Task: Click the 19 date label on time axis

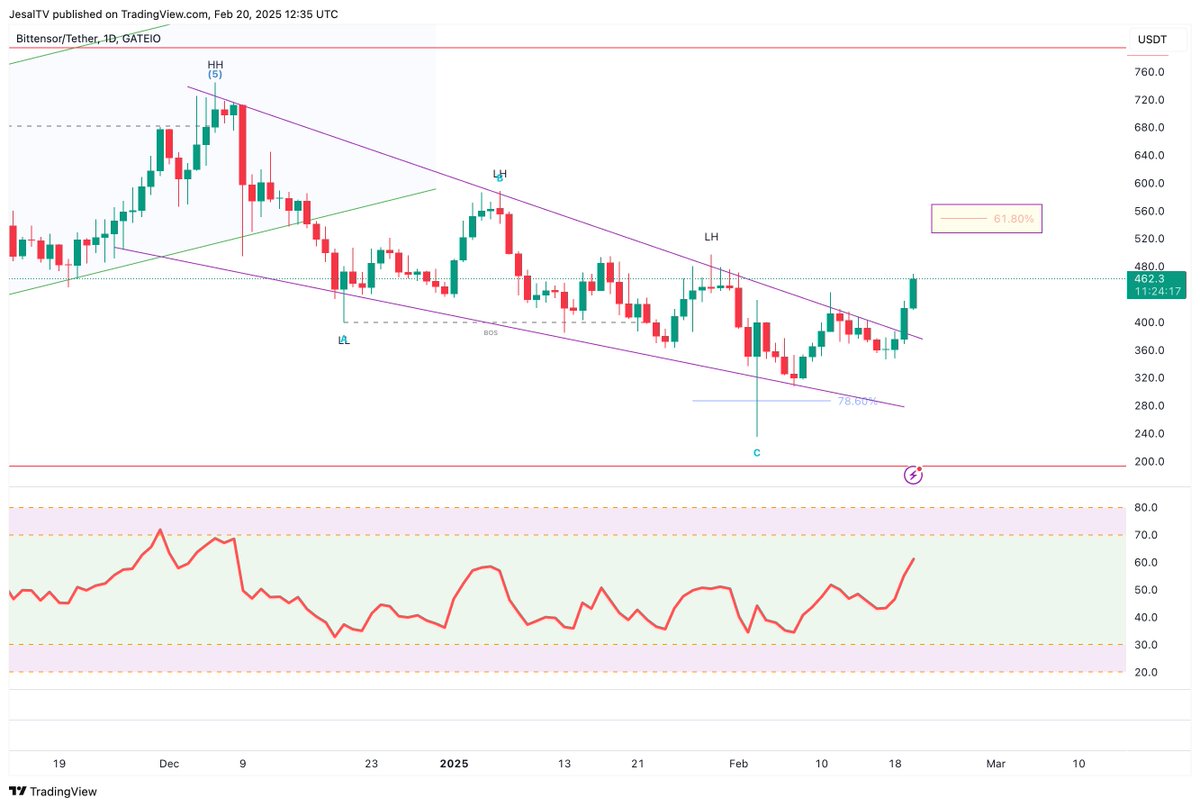Action: 59,764
